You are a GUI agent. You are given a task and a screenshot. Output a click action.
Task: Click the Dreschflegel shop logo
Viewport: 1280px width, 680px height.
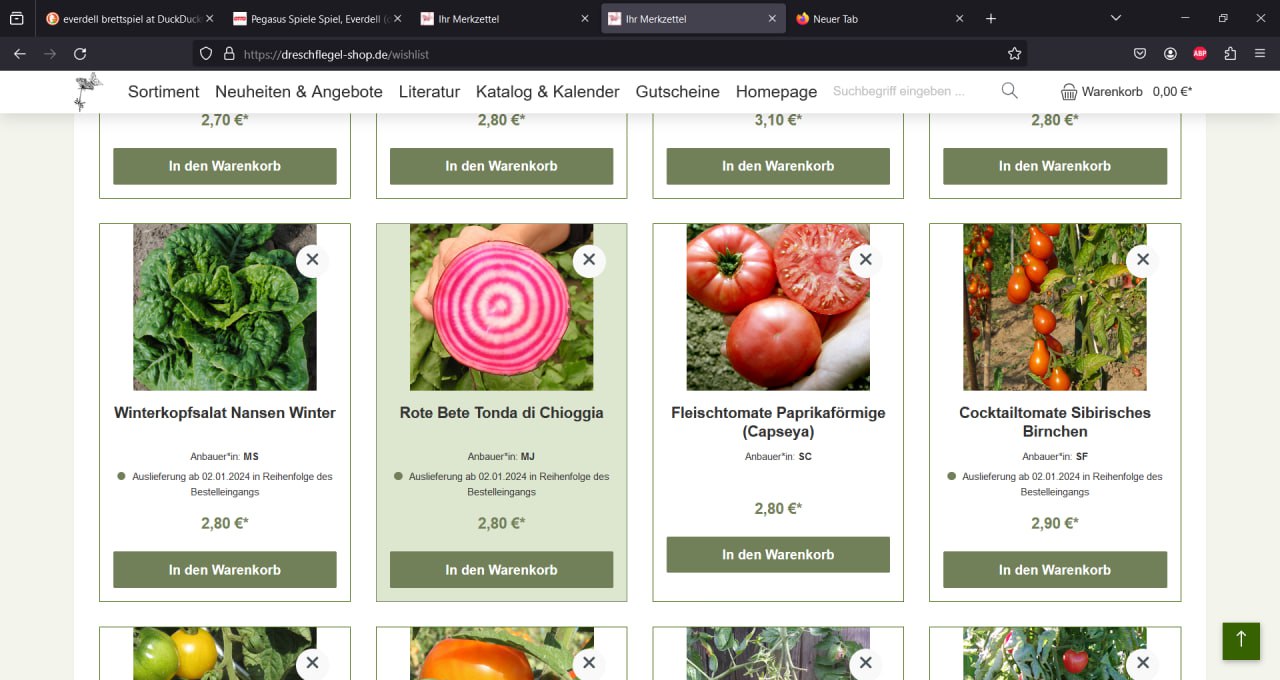pos(89,91)
